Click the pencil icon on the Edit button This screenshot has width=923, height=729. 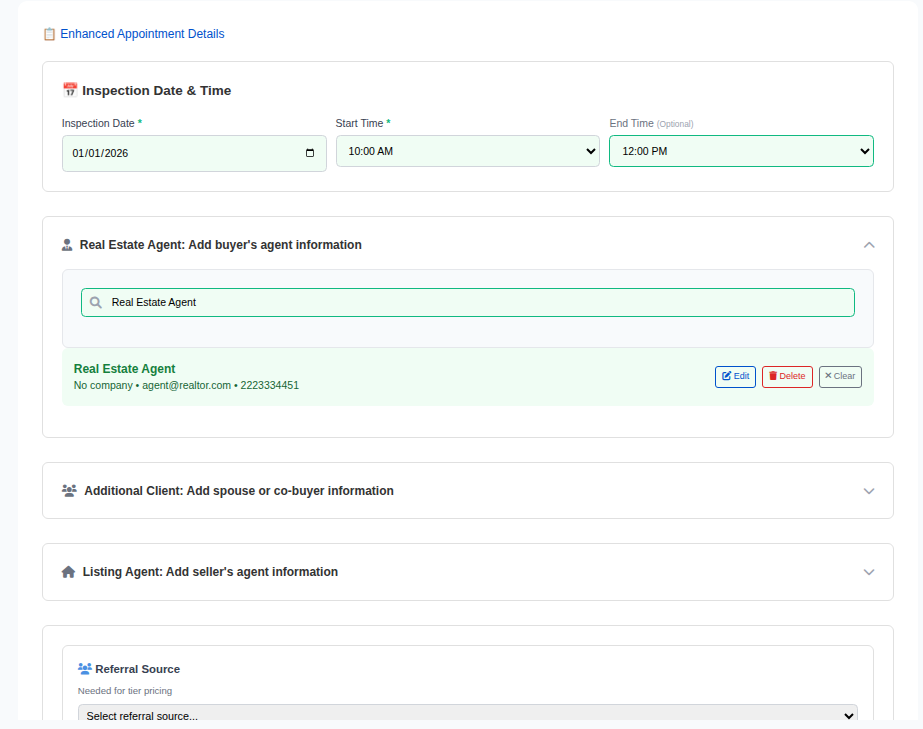(726, 376)
